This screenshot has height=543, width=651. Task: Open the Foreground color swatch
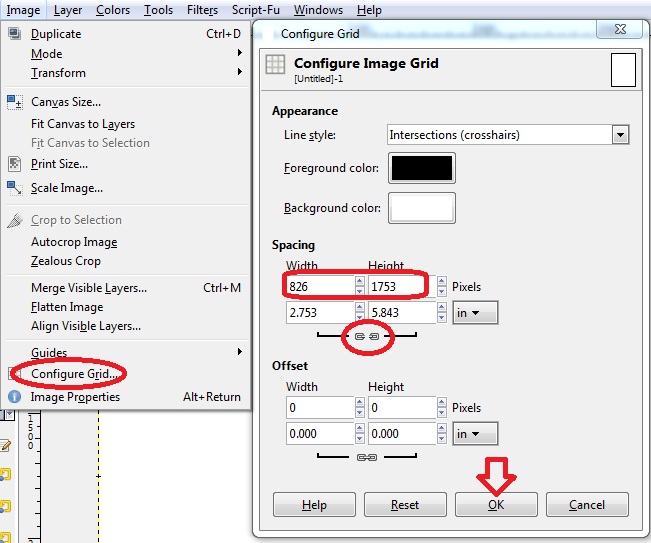[x=421, y=168]
